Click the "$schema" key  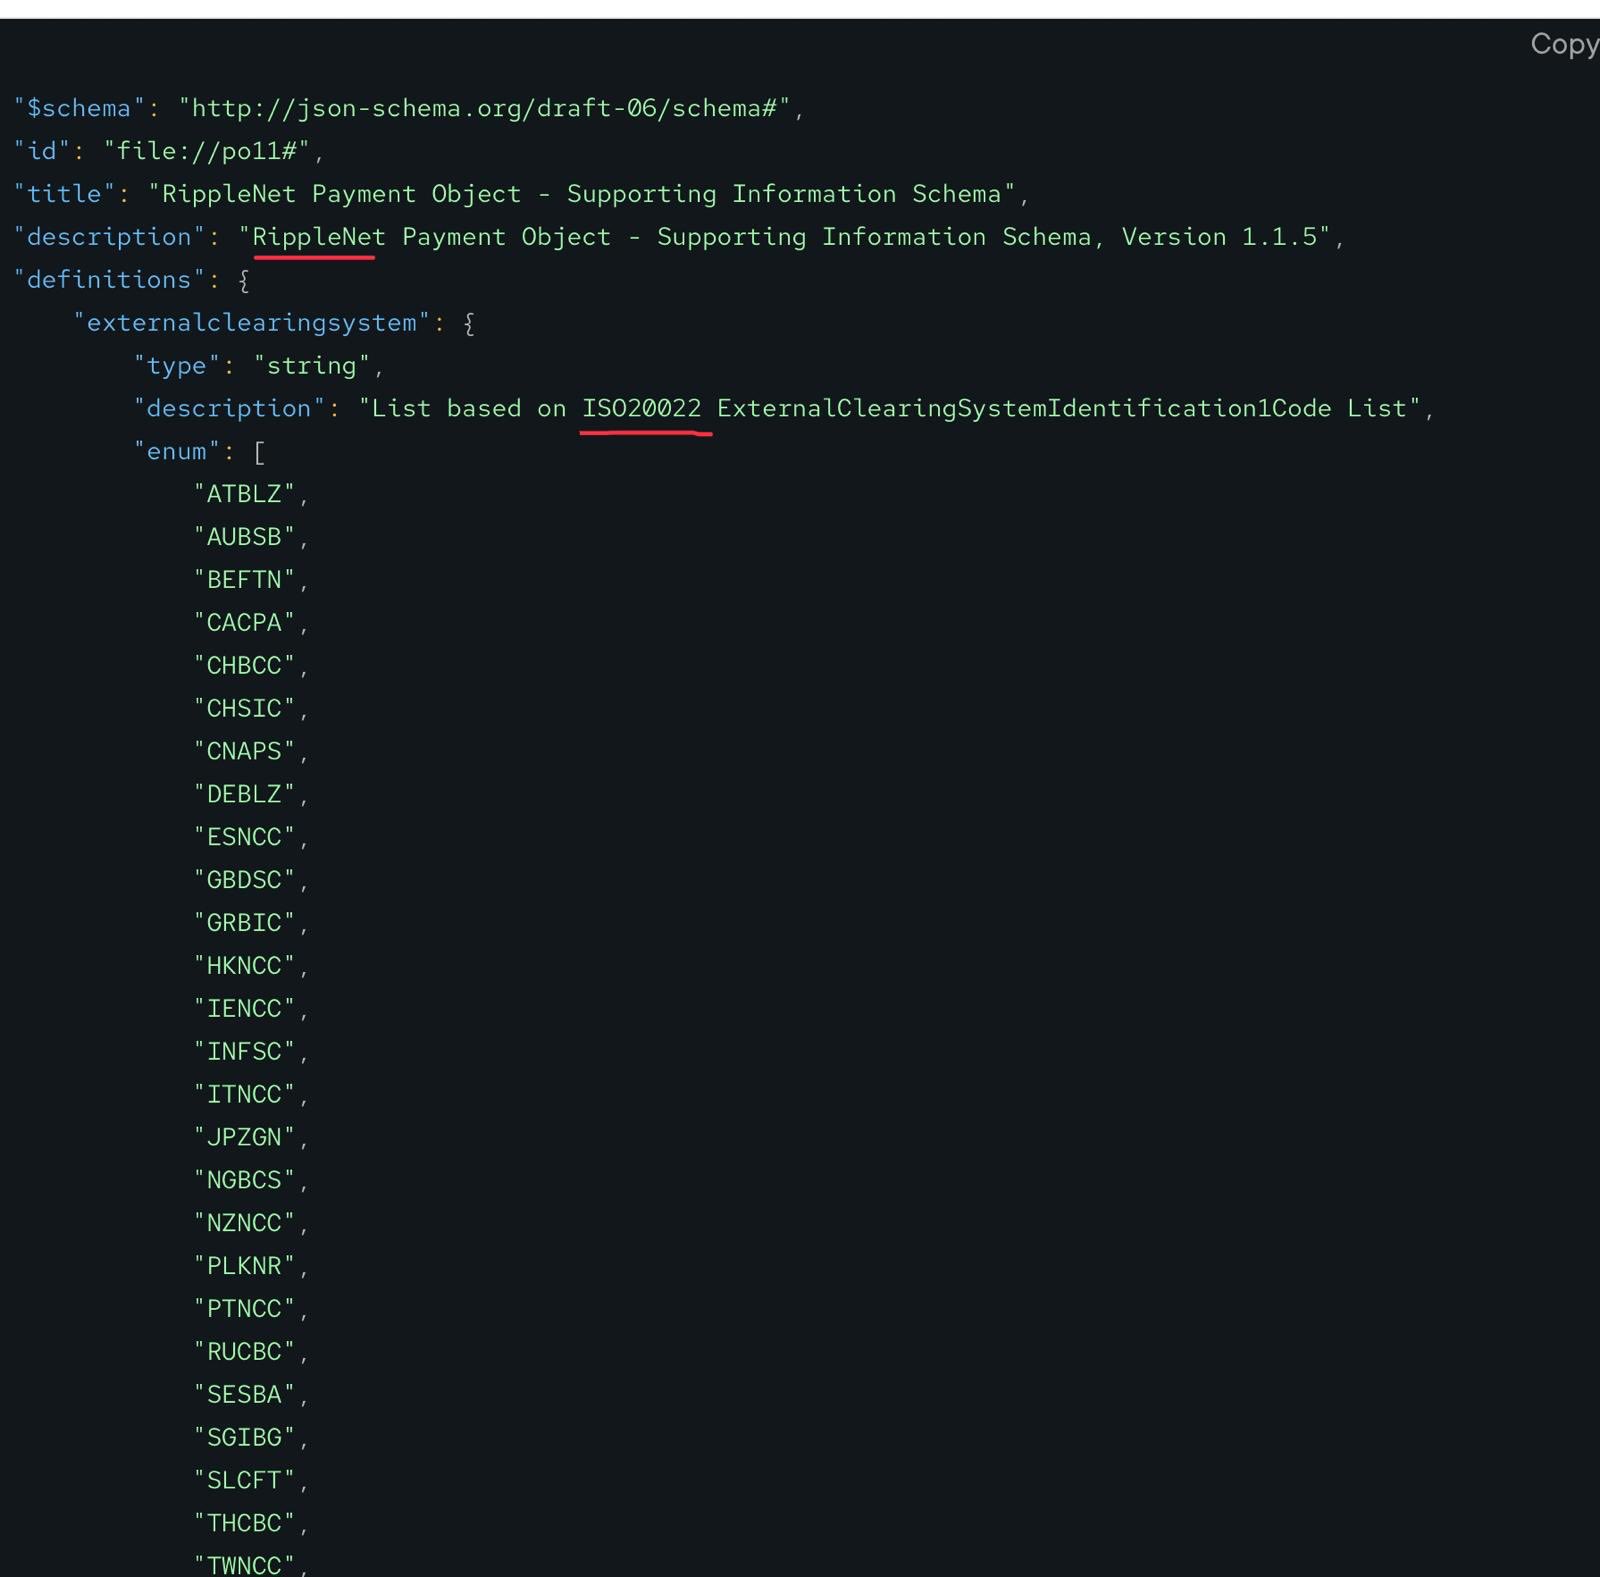pyautogui.click(x=79, y=108)
